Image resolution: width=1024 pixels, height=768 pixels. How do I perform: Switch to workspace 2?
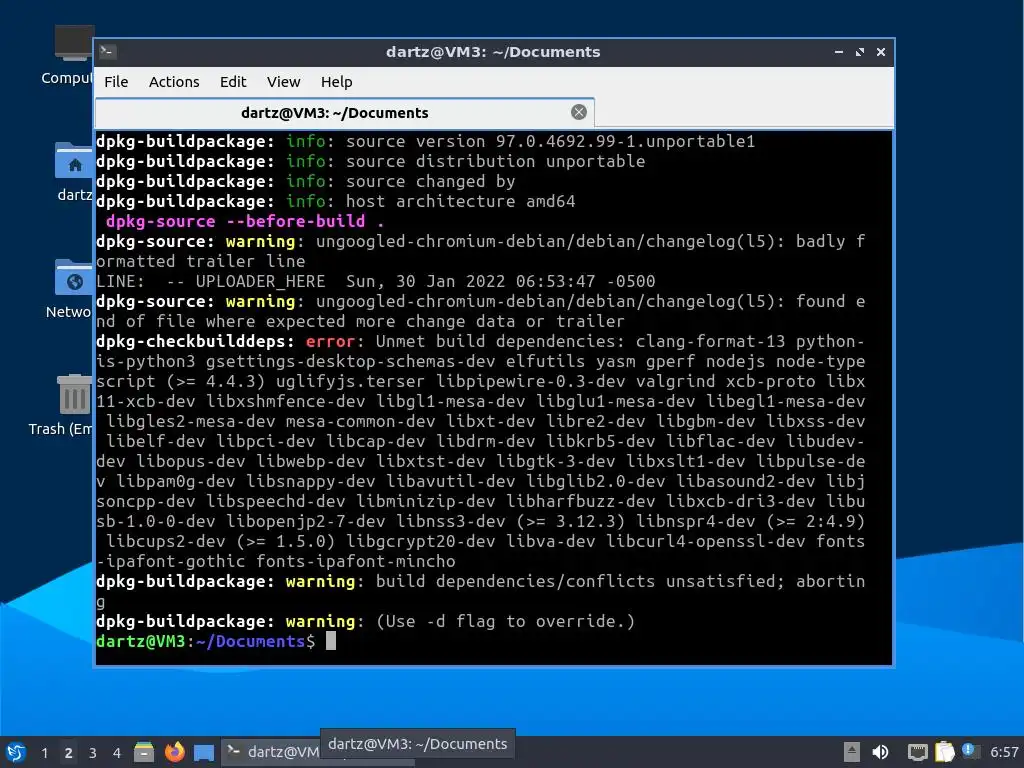point(69,753)
